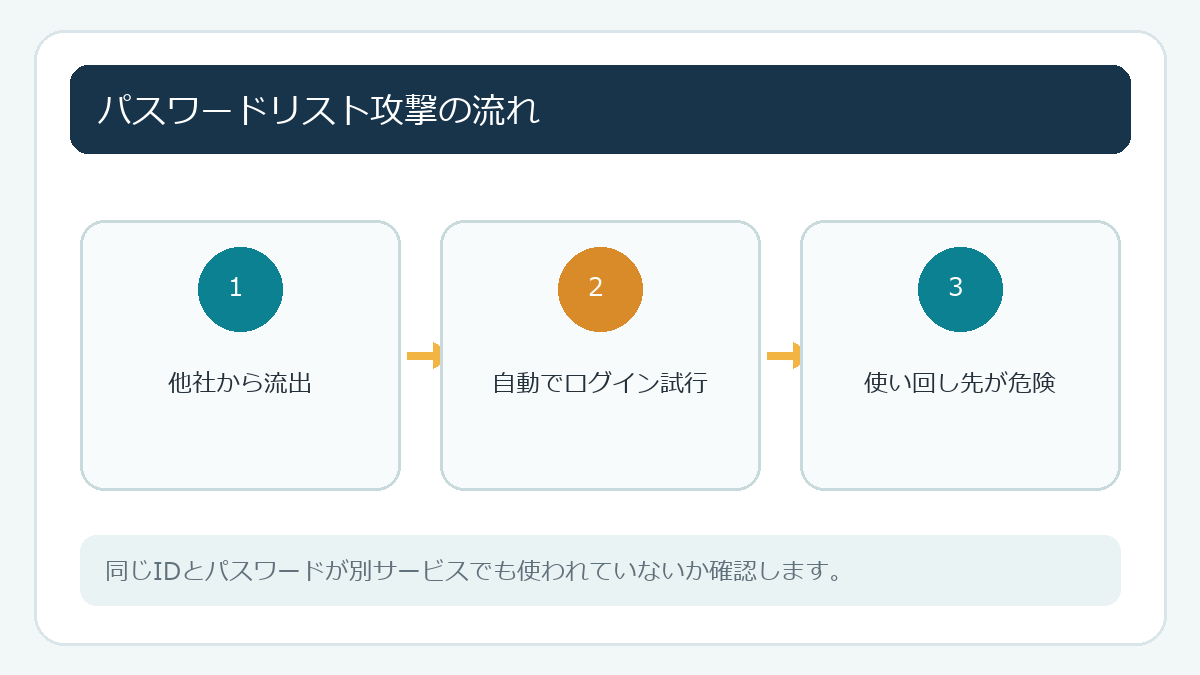Viewport: 1200px width, 675px height.
Task: Select the teal step 1 circle
Action: tap(240, 289)
